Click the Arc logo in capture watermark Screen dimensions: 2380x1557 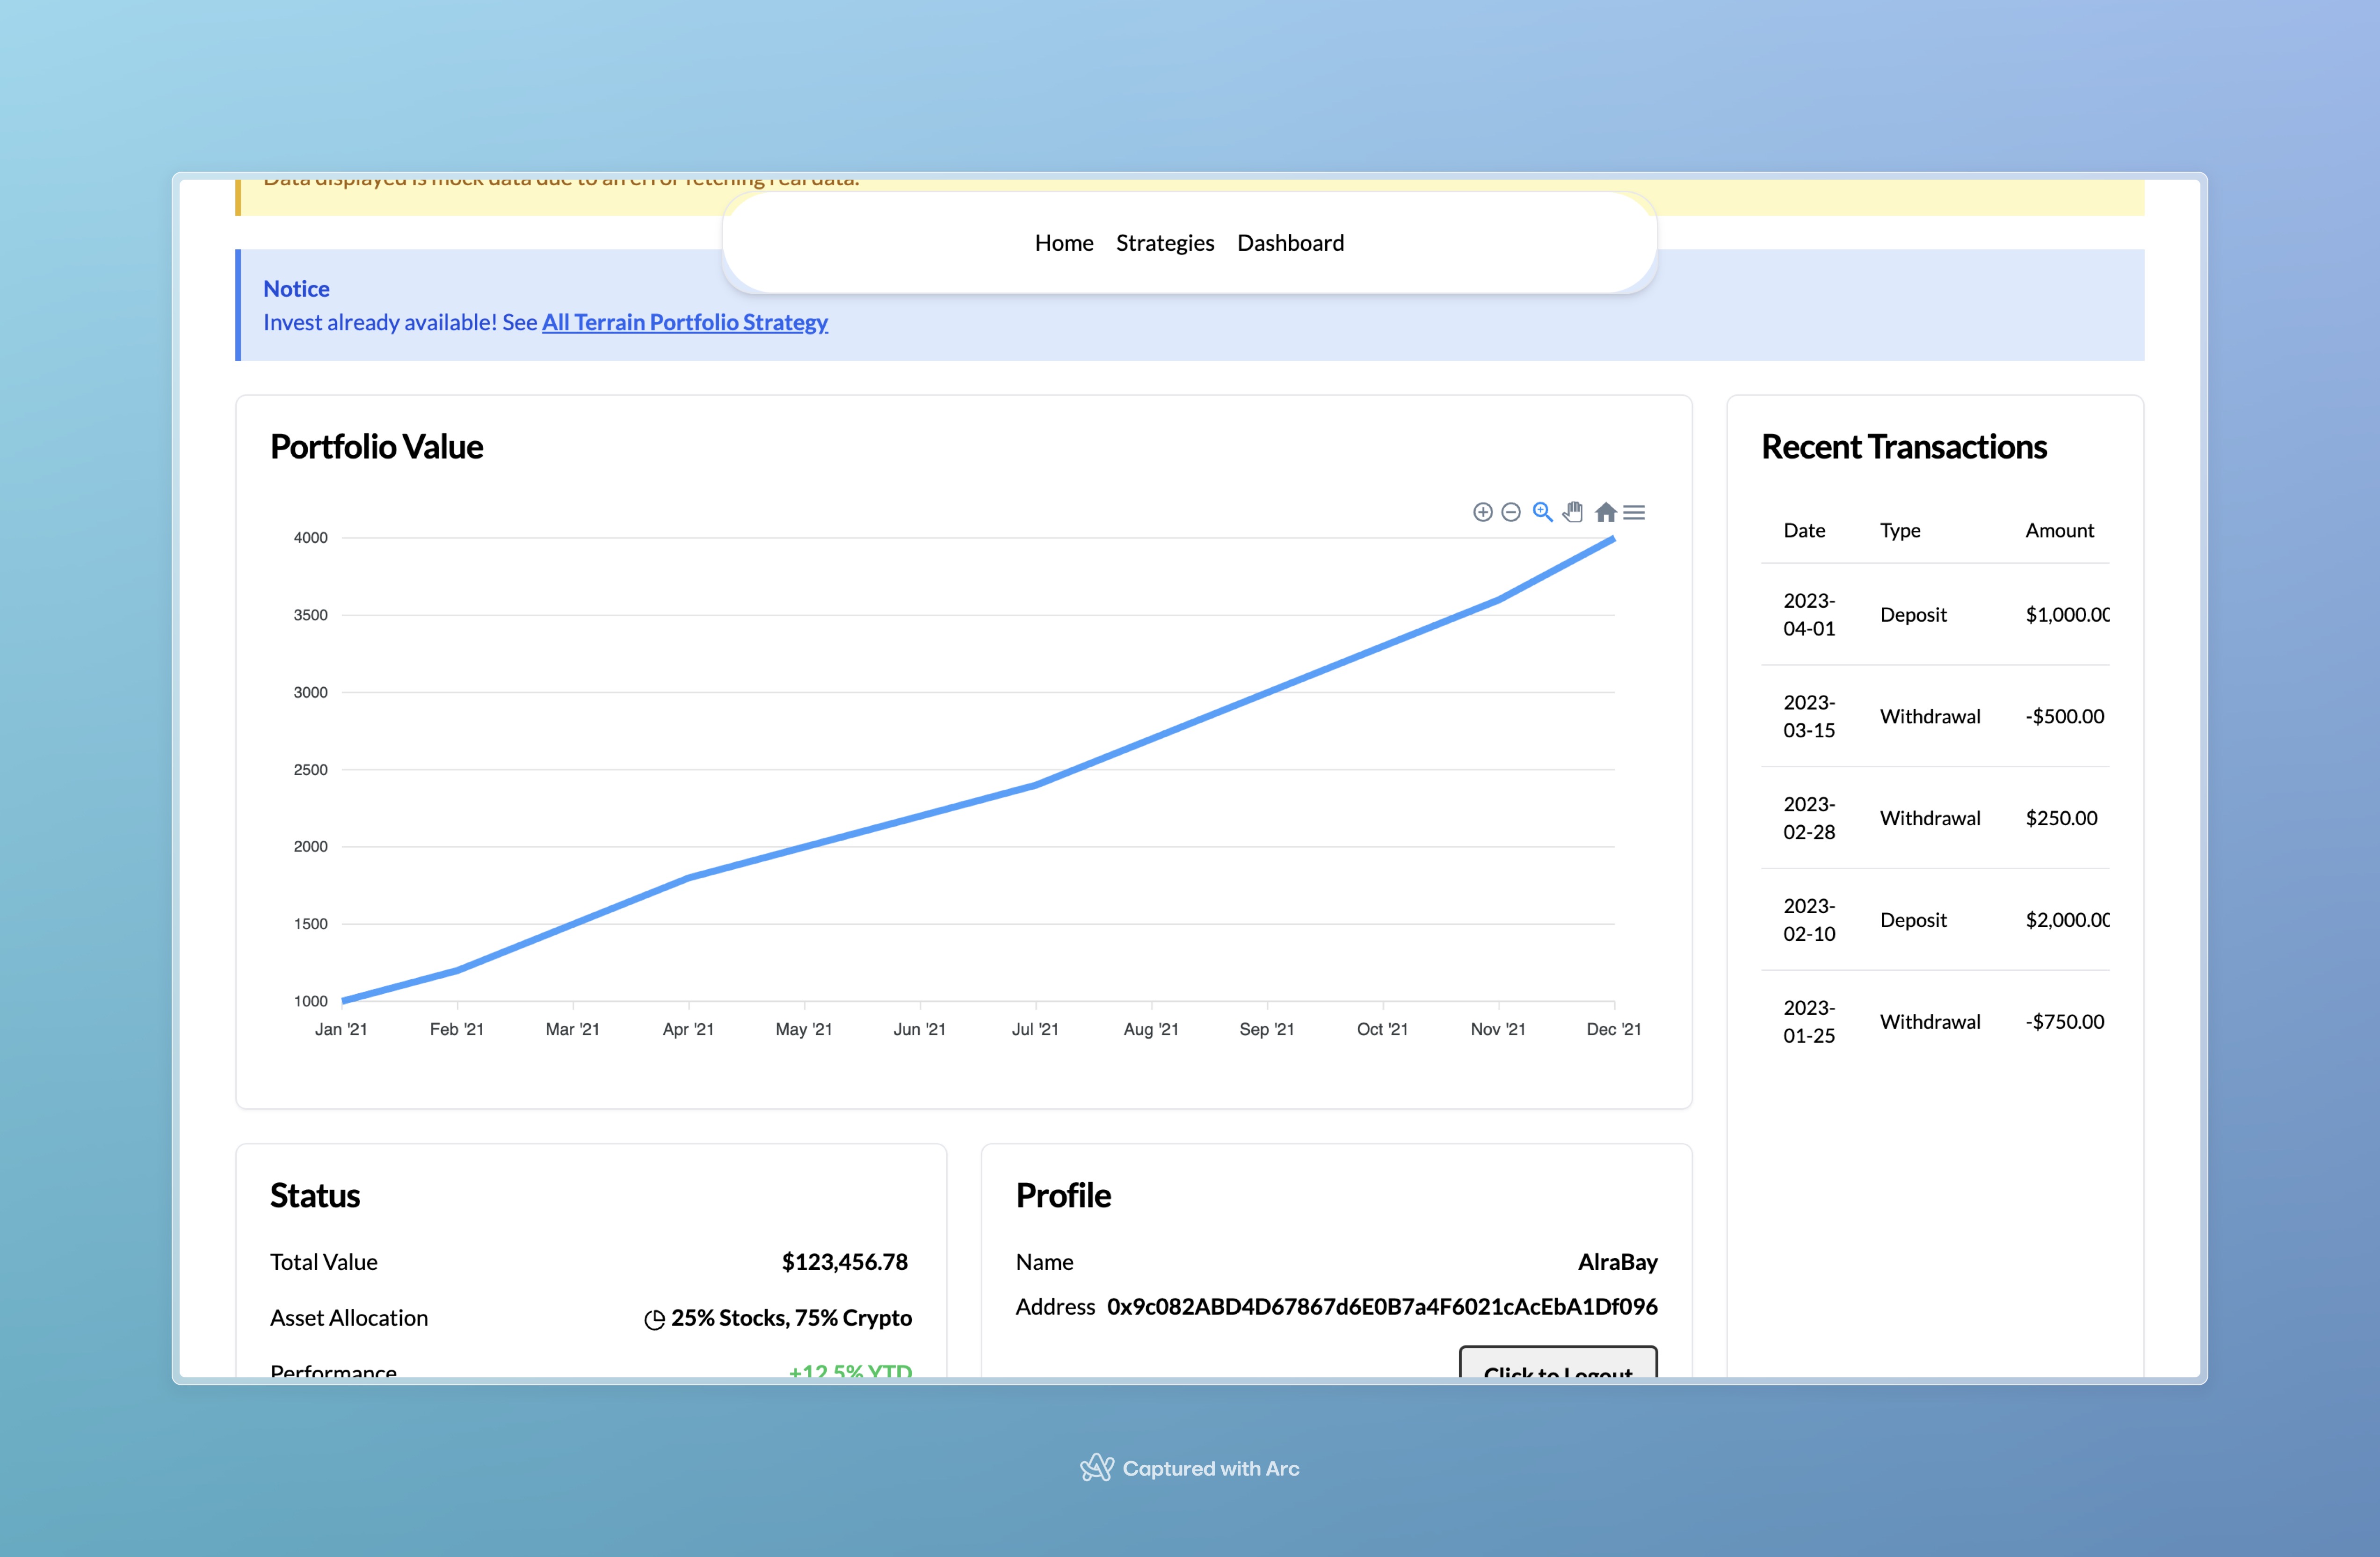pyautogui.click(x=1096, y=1467)
